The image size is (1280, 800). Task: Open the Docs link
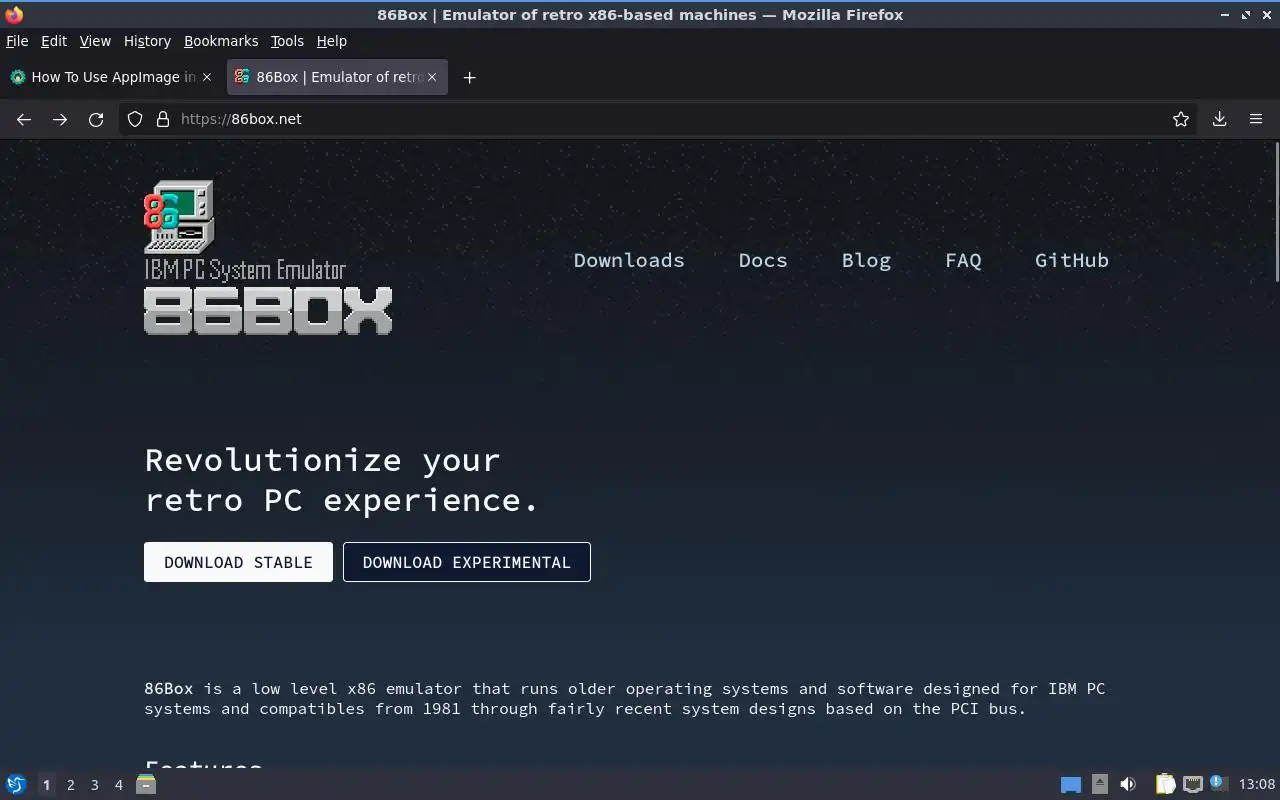click(763, 260)
